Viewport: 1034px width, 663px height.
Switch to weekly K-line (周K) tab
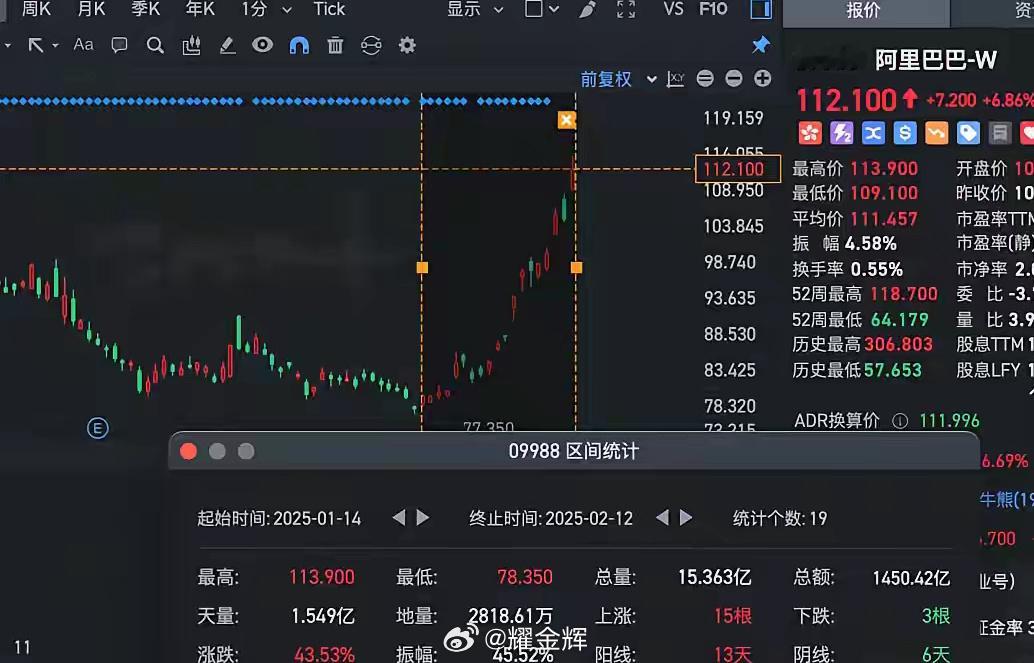(x=36, y=9)
